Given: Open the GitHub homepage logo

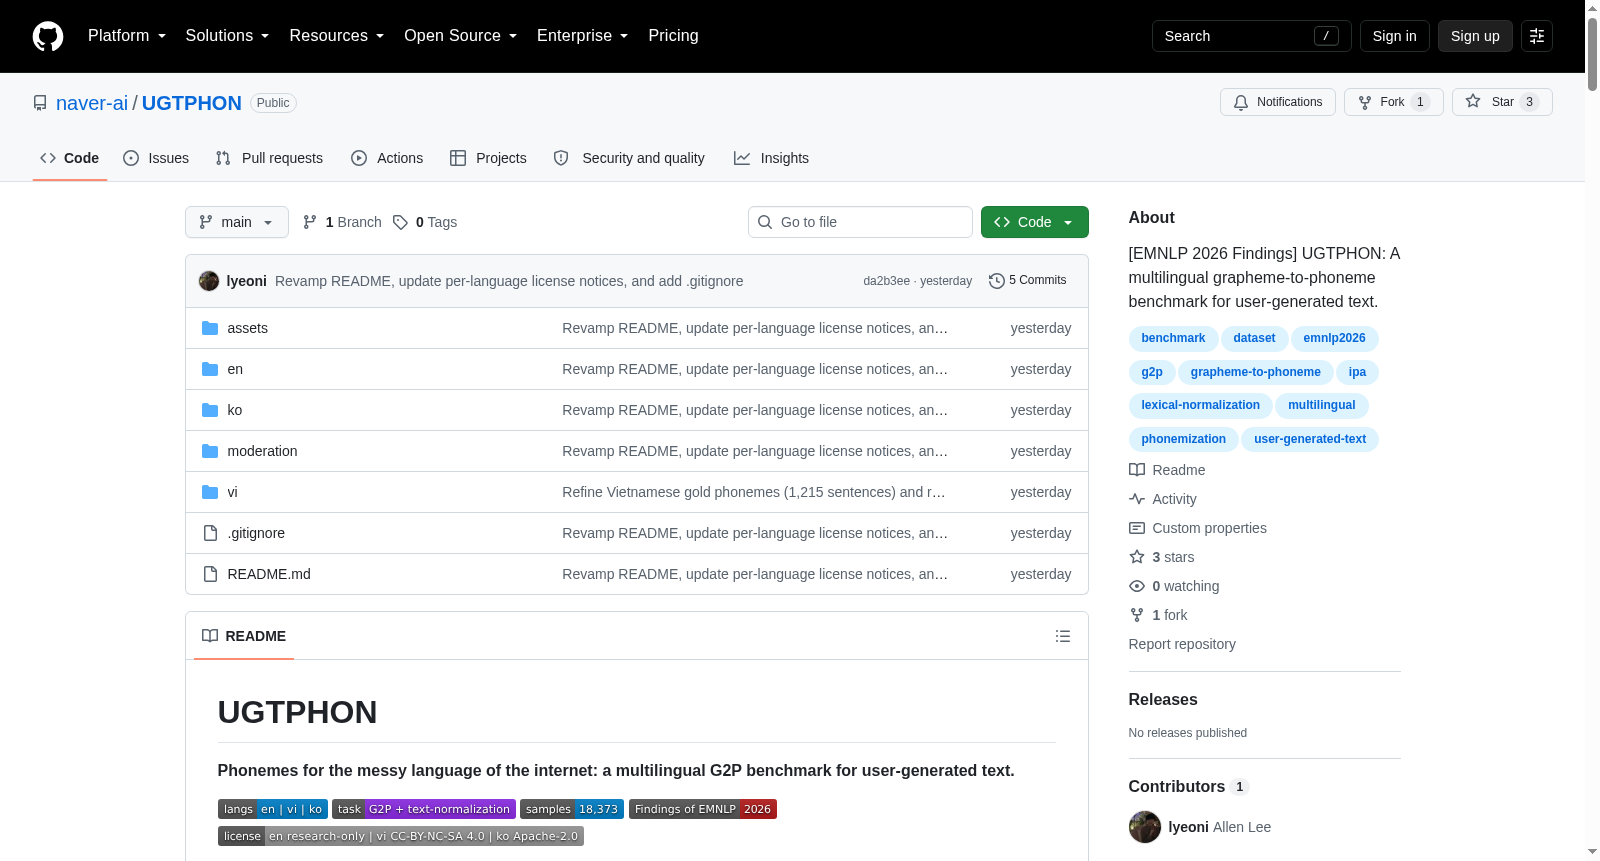Looking at the screenshot, I should 48,36.
